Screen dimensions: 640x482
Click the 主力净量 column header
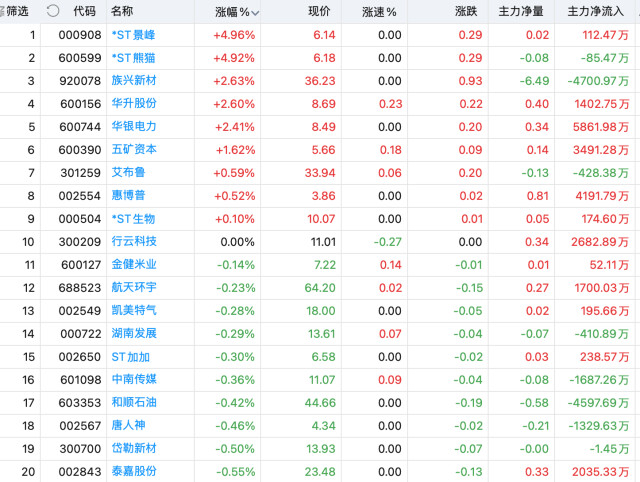click(528, 12)
